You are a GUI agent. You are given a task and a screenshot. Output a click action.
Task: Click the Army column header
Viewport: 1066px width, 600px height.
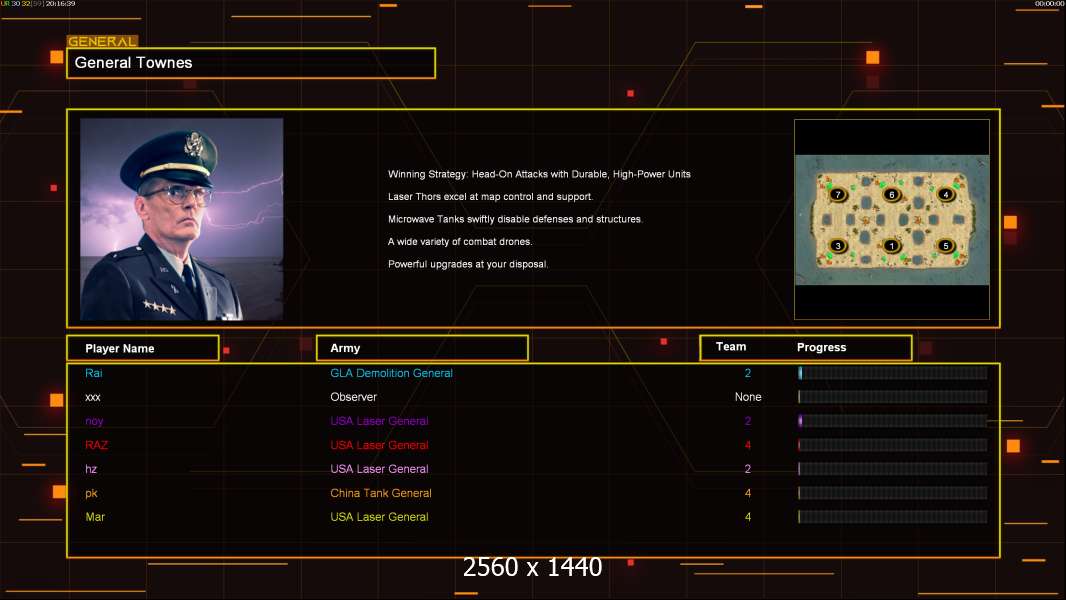coord(422,348)
